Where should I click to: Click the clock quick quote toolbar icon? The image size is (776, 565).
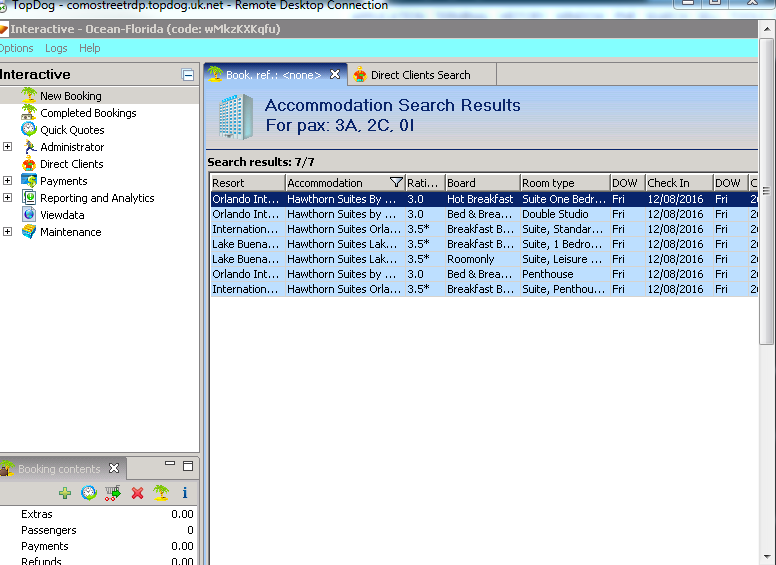(88, 493)
